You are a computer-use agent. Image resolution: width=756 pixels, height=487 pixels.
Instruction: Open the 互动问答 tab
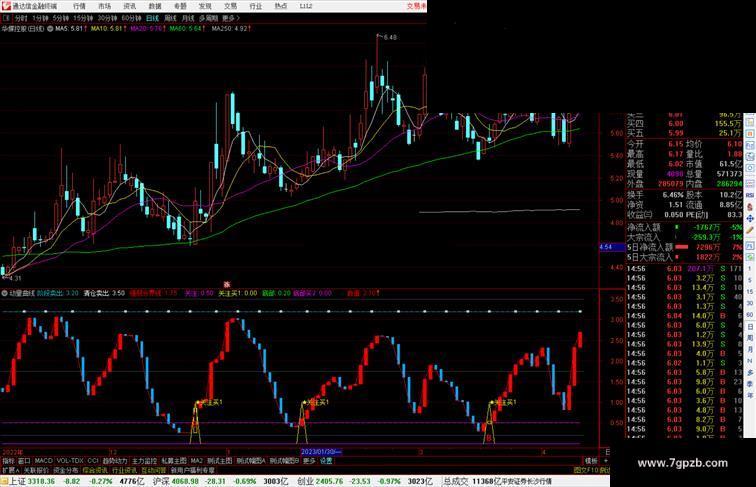point(153,470)
